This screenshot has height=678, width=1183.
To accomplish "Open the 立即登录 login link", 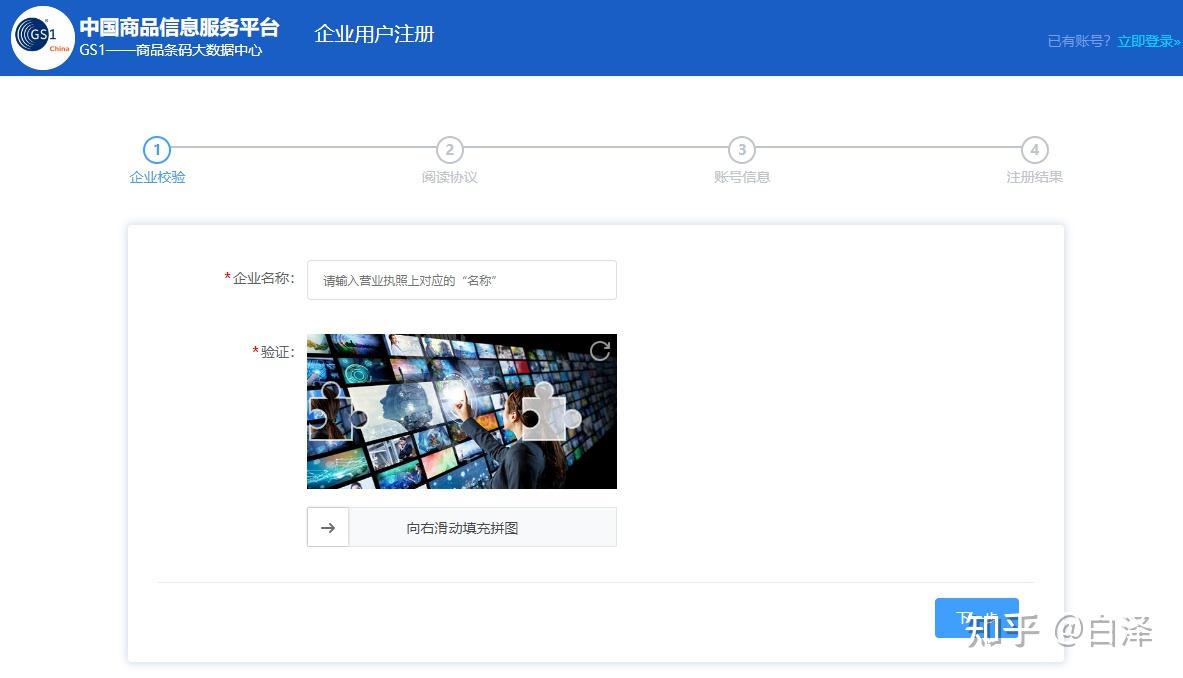I will coord(1146,41).
